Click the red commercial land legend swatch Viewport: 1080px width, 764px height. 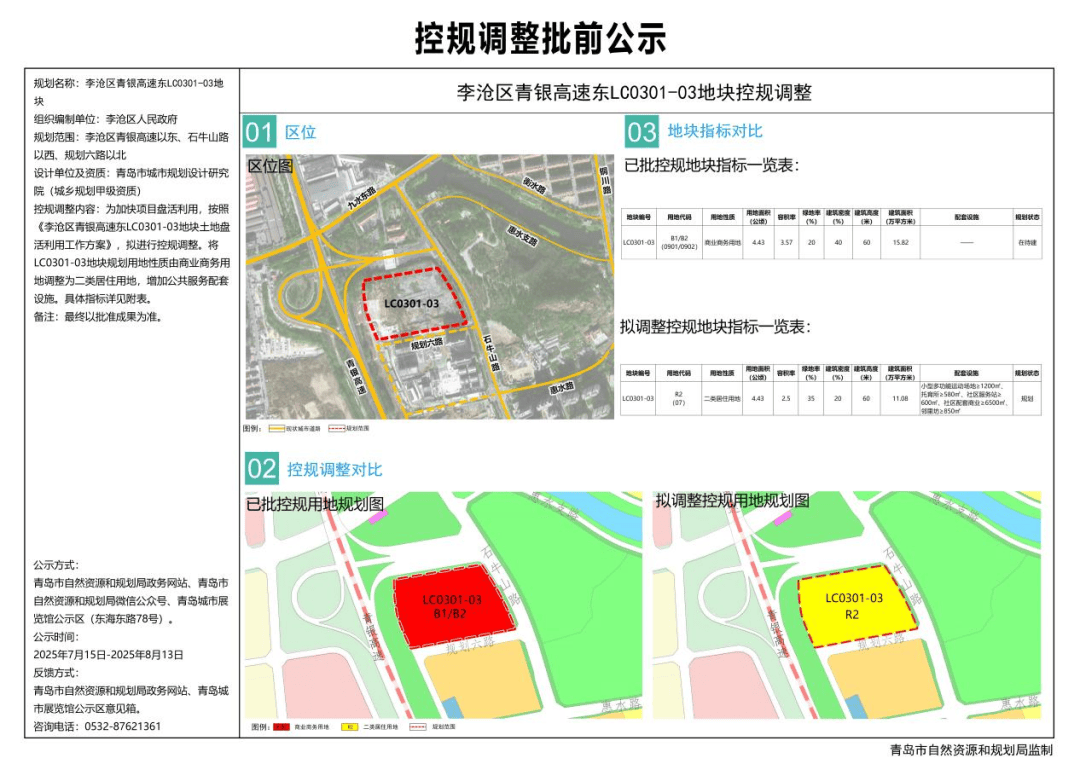[x=283, y=727]
